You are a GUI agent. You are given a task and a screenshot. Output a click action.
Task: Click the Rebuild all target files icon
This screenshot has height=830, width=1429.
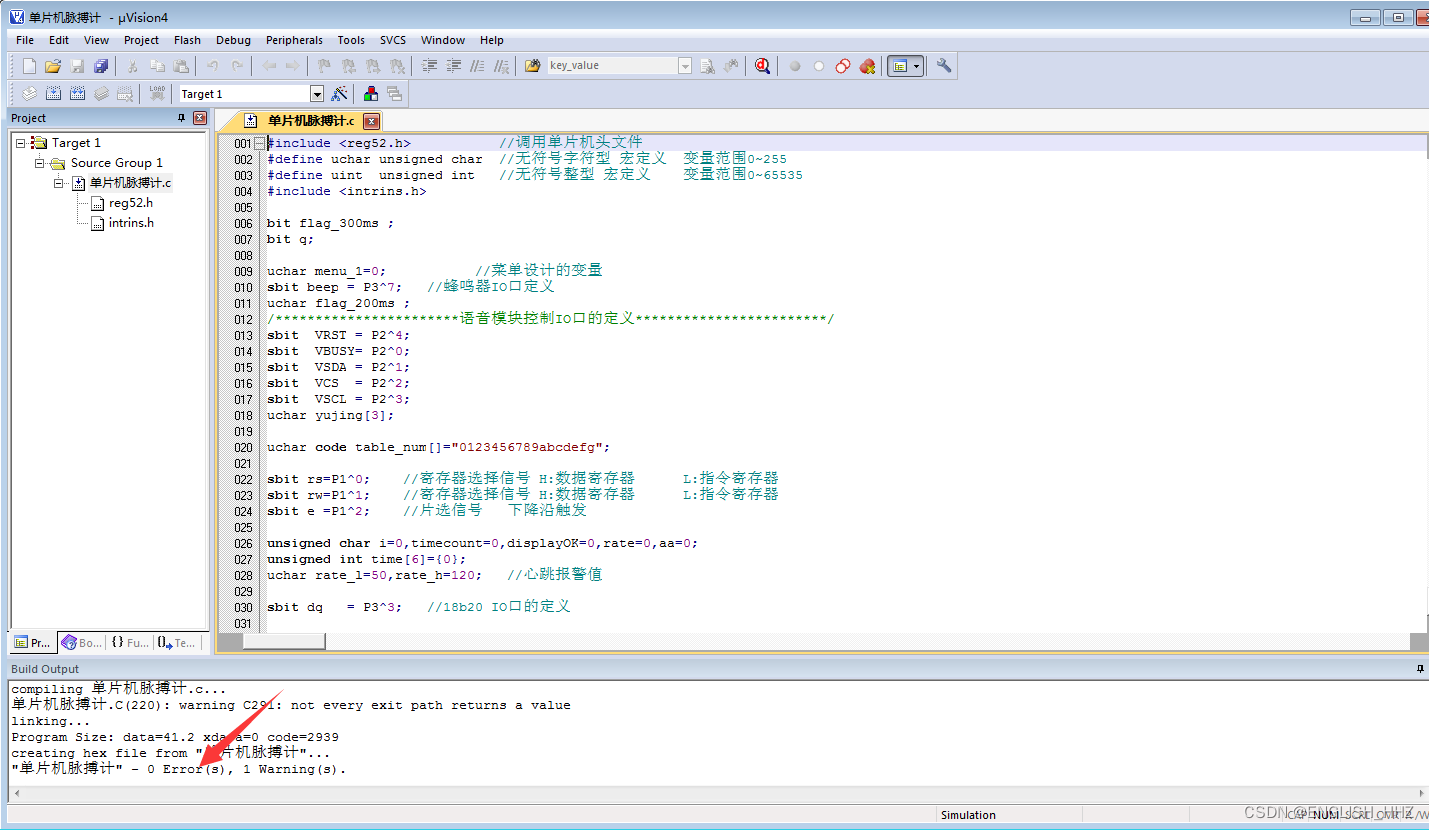(x=77, y=94)
